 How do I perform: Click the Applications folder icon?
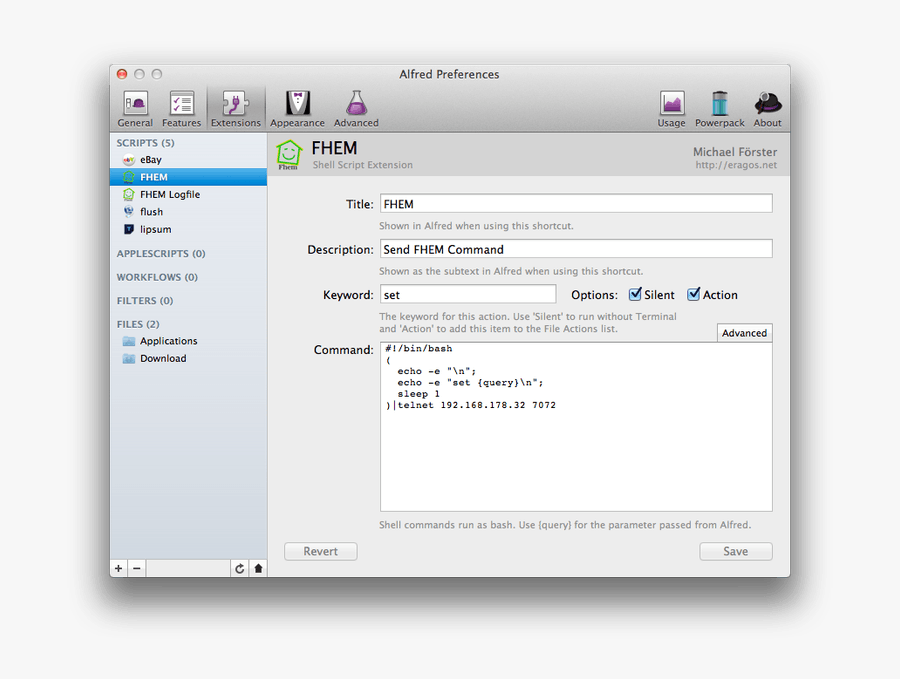point(129,341)
